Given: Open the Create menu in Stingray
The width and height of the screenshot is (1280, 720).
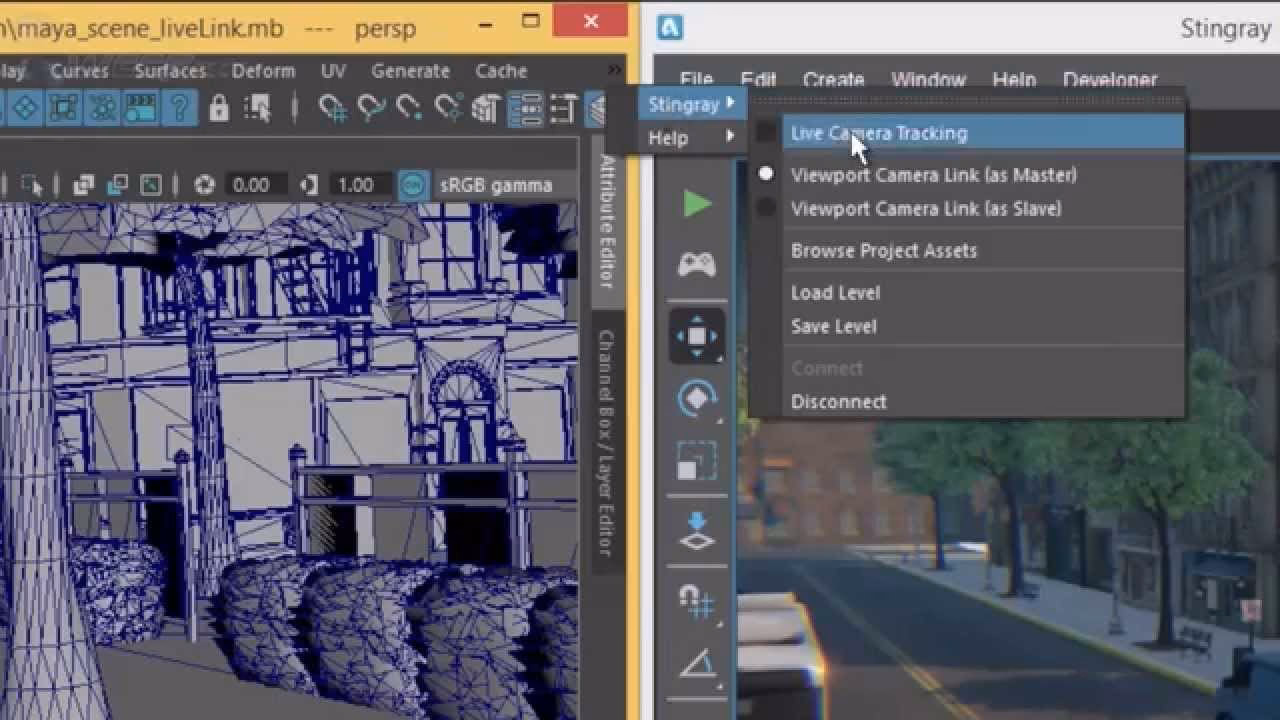Looking at the screenshot, I should tap(833, 79).
